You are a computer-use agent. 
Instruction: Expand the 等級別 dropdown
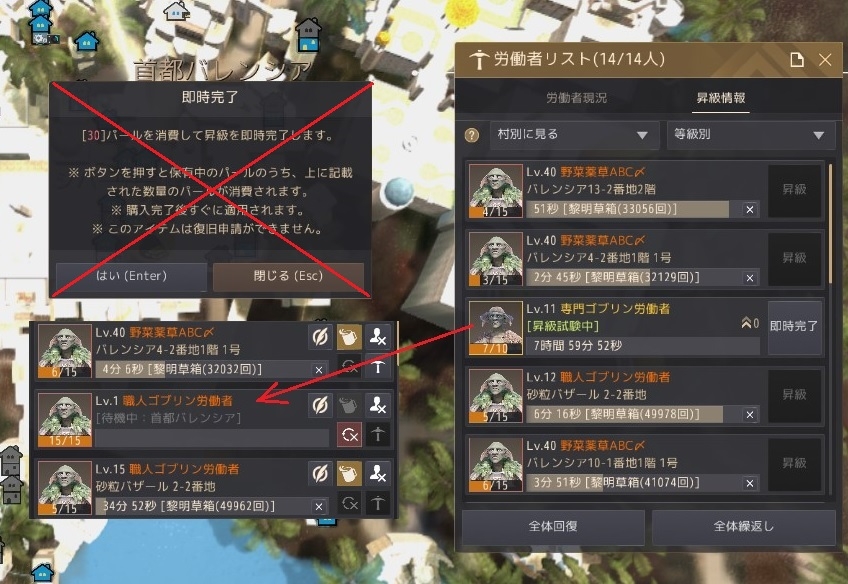(751, 135)
